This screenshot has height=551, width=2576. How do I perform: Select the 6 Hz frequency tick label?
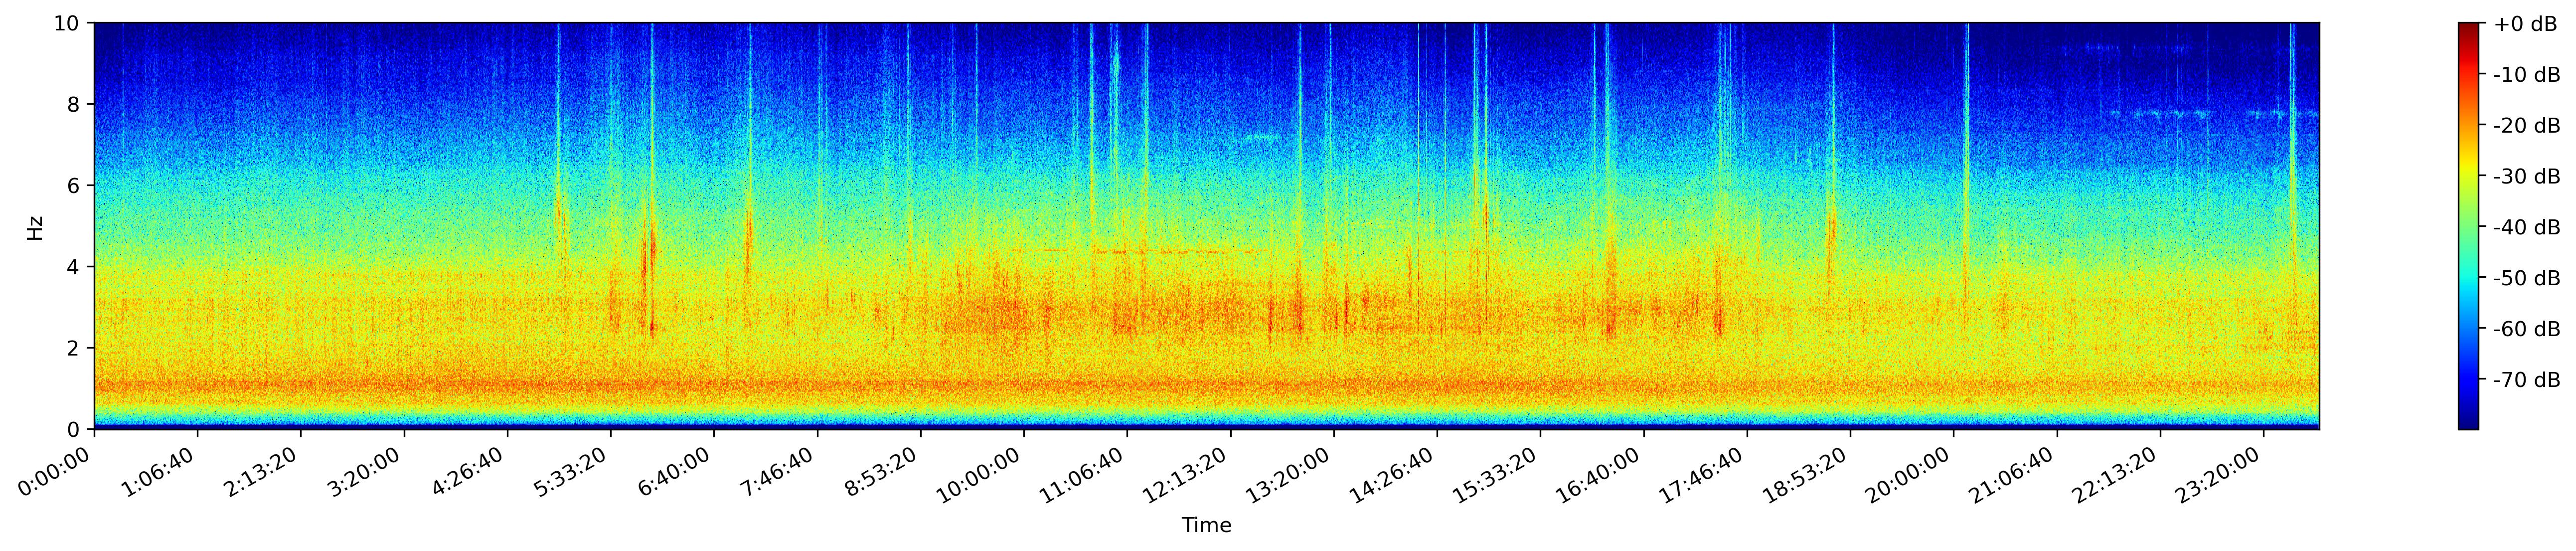pyautogui.click(x=75, y=186)
